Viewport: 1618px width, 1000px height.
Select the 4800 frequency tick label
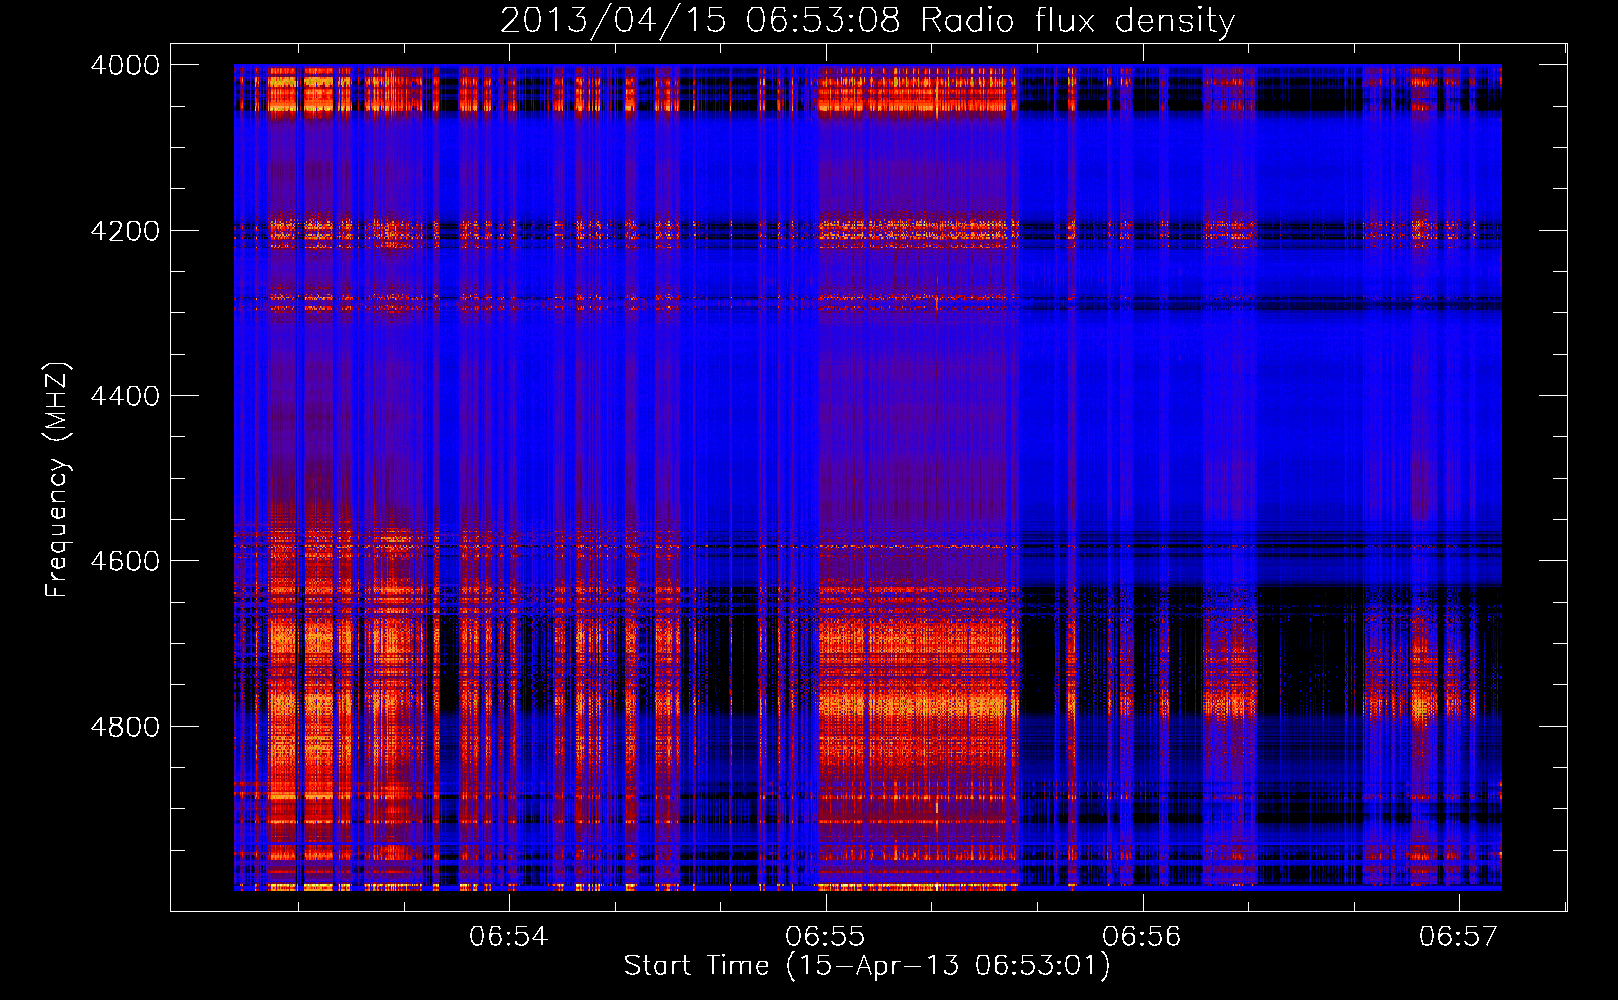coord(125,727)
